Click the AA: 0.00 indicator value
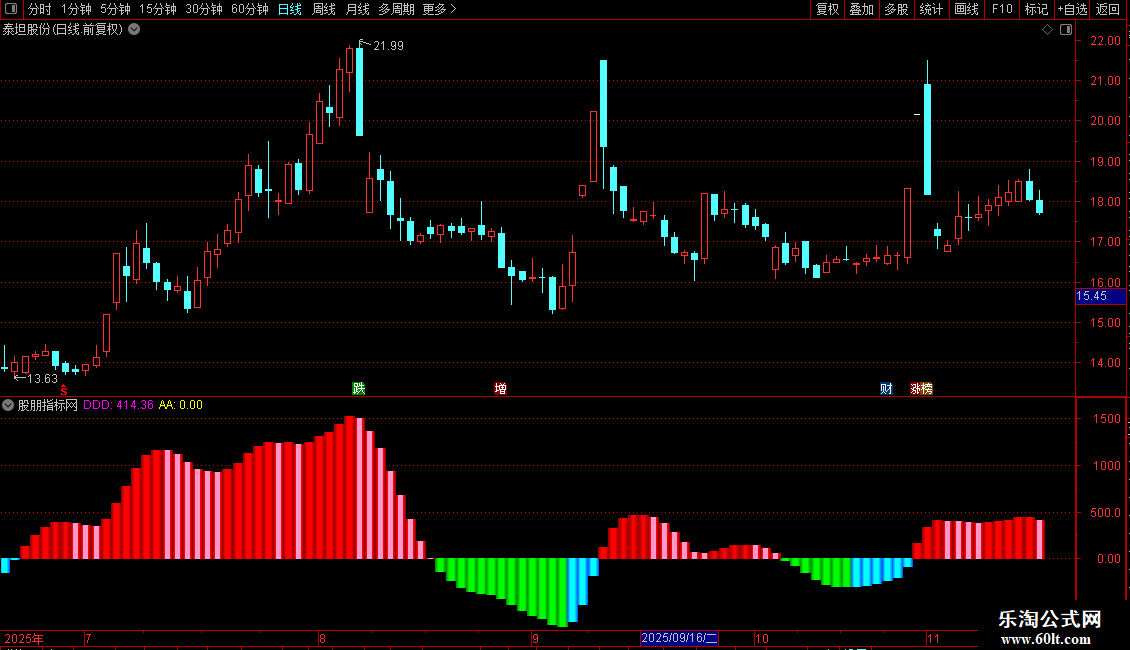Viewport: 1130px width, 650px height. click(x=181, y=405)
